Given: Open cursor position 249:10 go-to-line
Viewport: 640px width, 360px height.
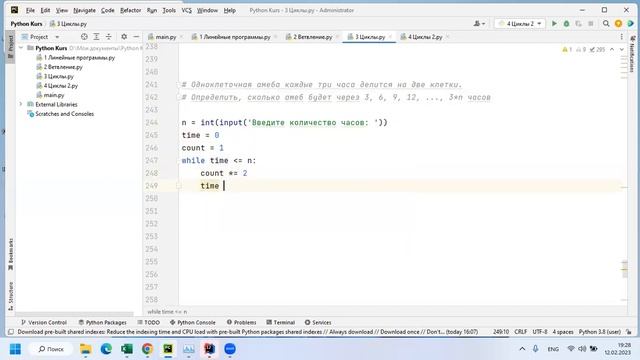Looking at the screenshot, I should [x=500, y=332].
